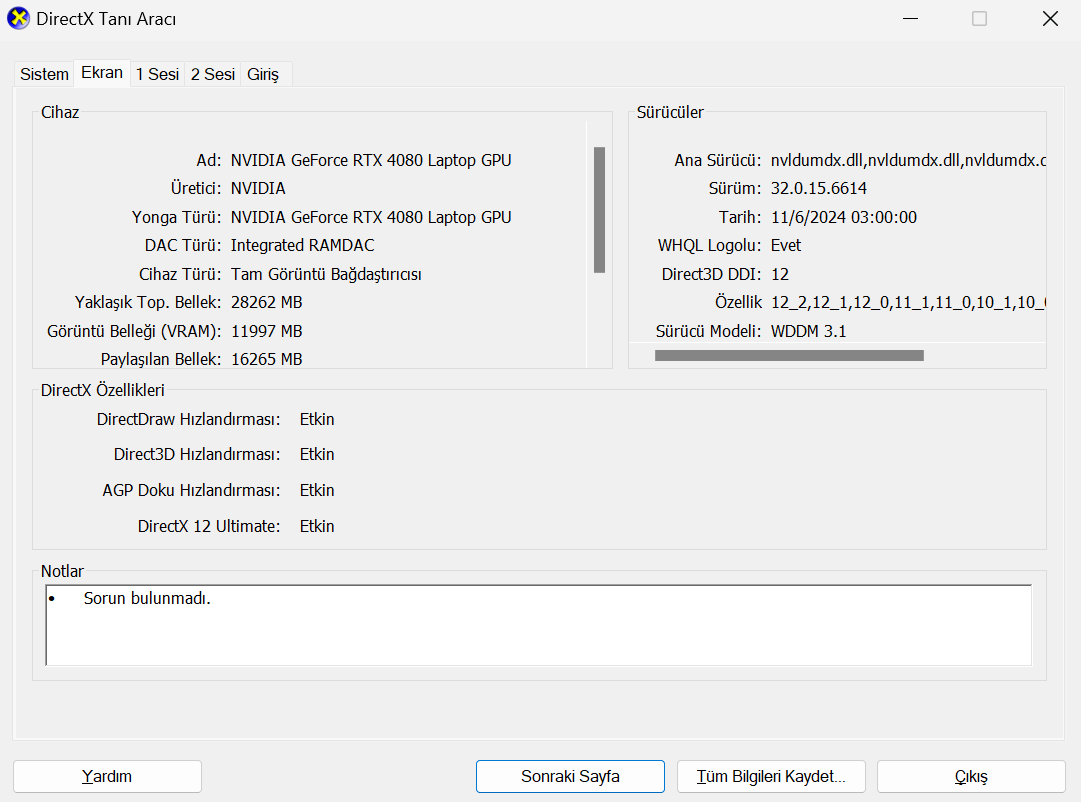Close the DirectX Tanı Aracı window
The width and height of the screenshot is (1081, 802).
1050,19
